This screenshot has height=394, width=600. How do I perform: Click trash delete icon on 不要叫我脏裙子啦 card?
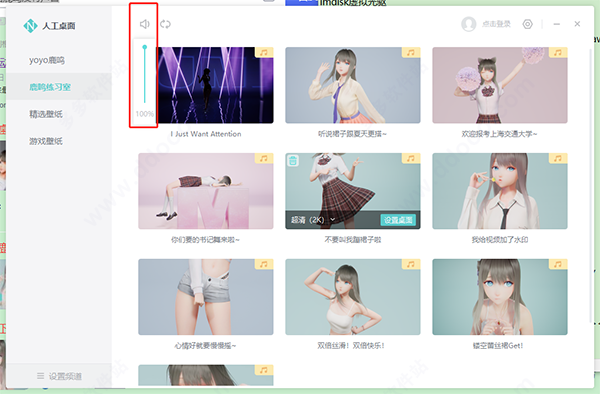tap(293, 160)
